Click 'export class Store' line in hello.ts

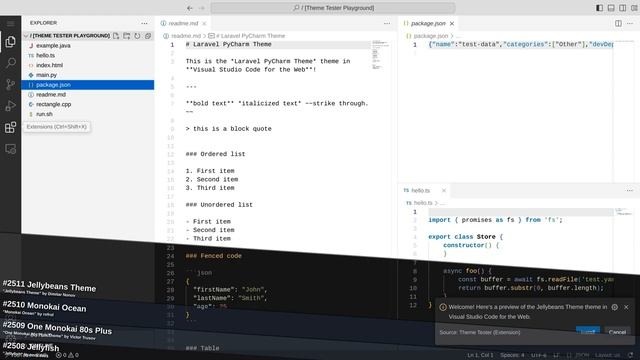tap(466, 237)
